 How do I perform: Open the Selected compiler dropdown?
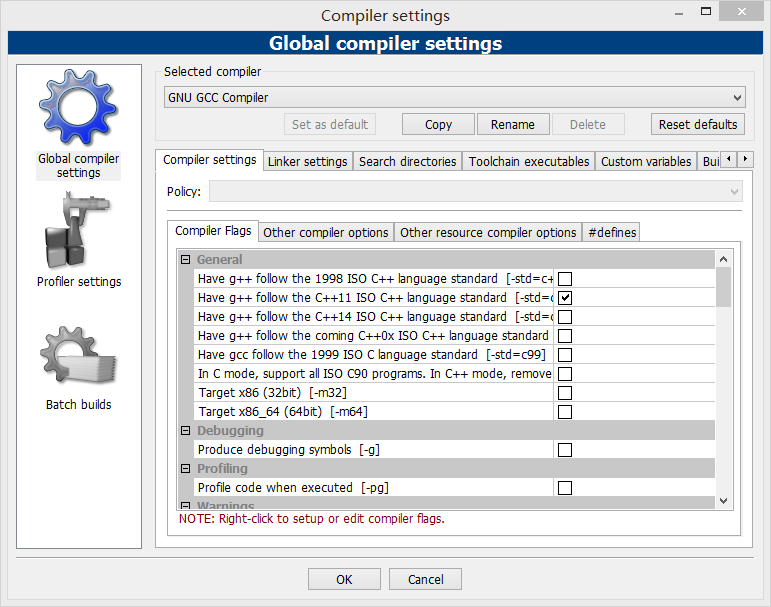coord(454,97)
